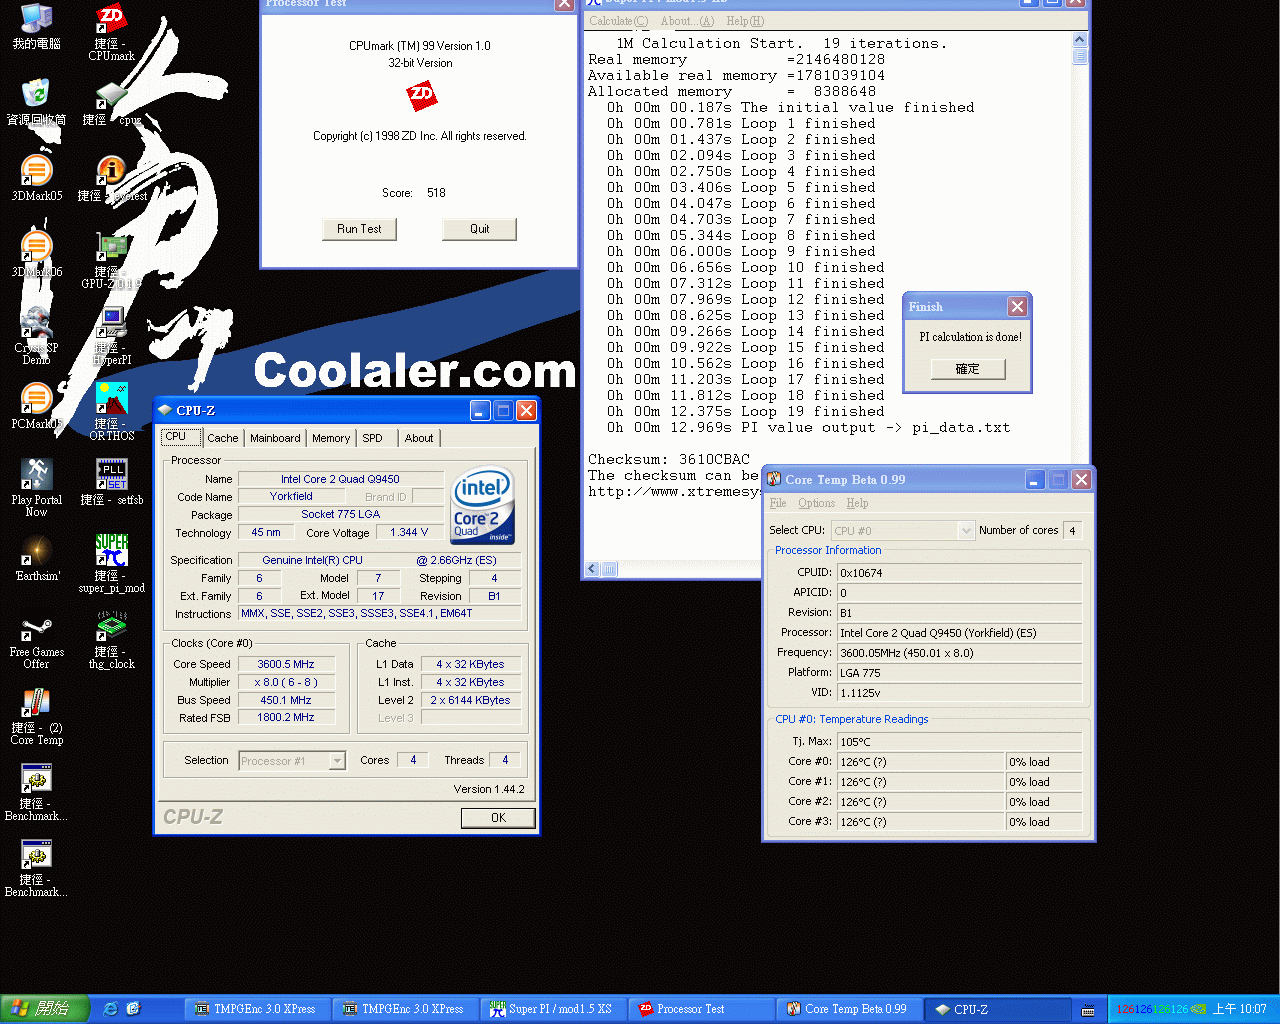Launch the 3DMark06 desktop shortcut
1280x1024 pixels.
coord(37,254)
